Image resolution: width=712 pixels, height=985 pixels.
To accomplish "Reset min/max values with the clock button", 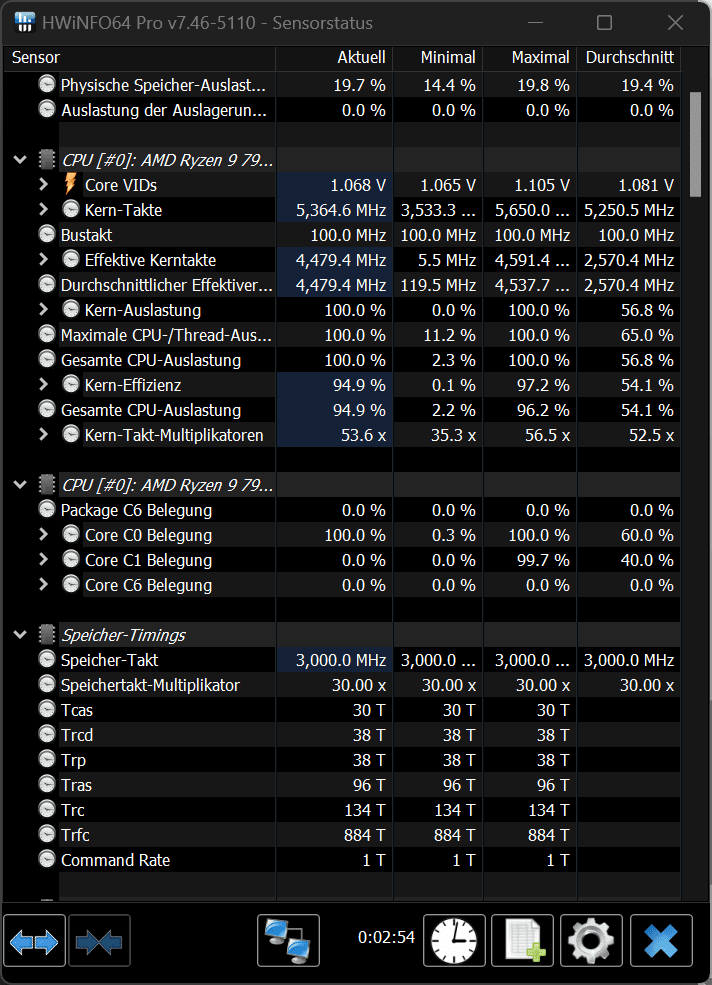I will coord(455,941).
